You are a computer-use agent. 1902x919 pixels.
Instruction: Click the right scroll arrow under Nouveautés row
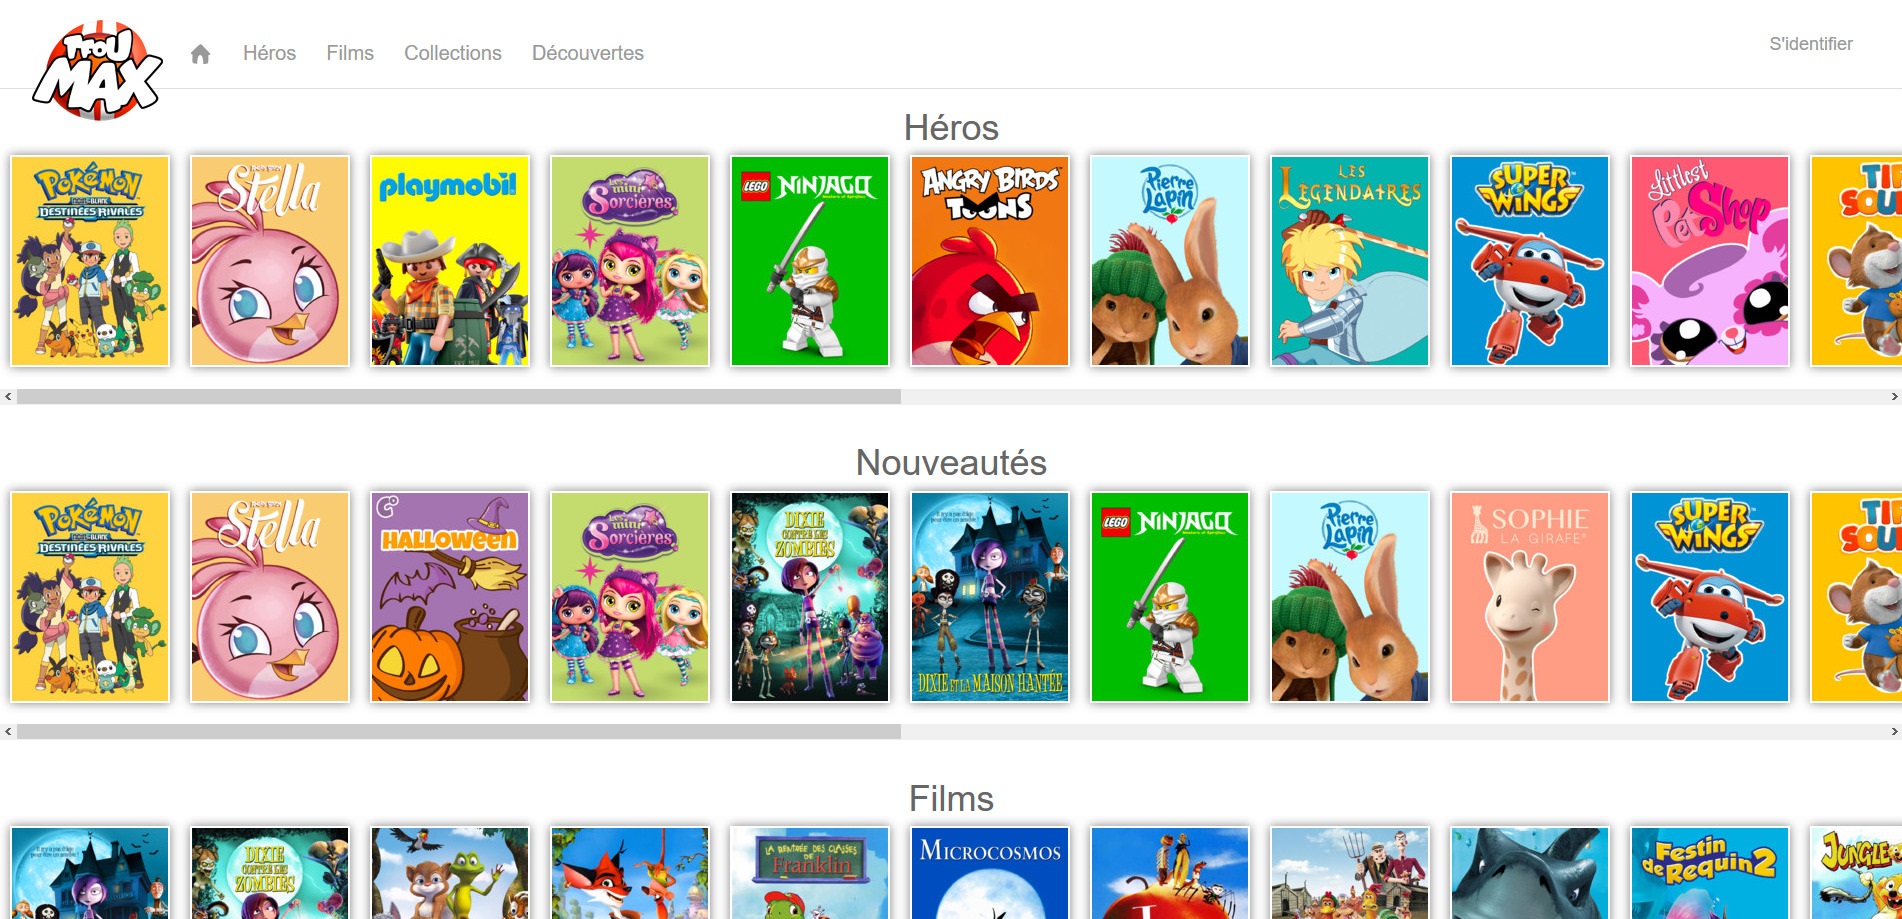click(x=1894, y=732)
